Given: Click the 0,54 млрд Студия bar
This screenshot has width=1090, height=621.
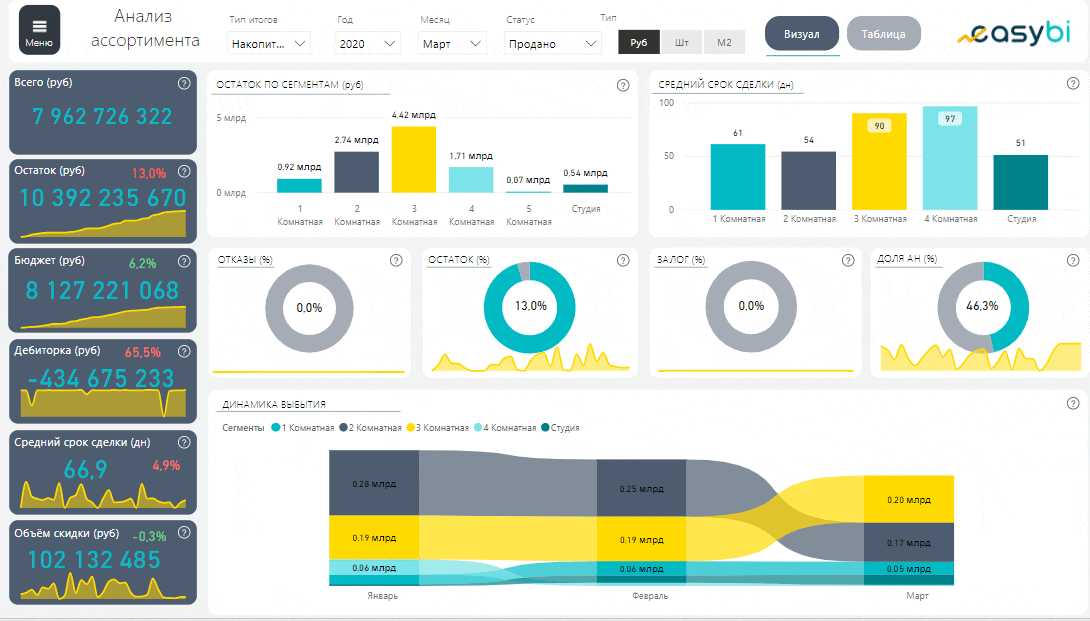Looking at the screenshot, I should click(585, 188).
